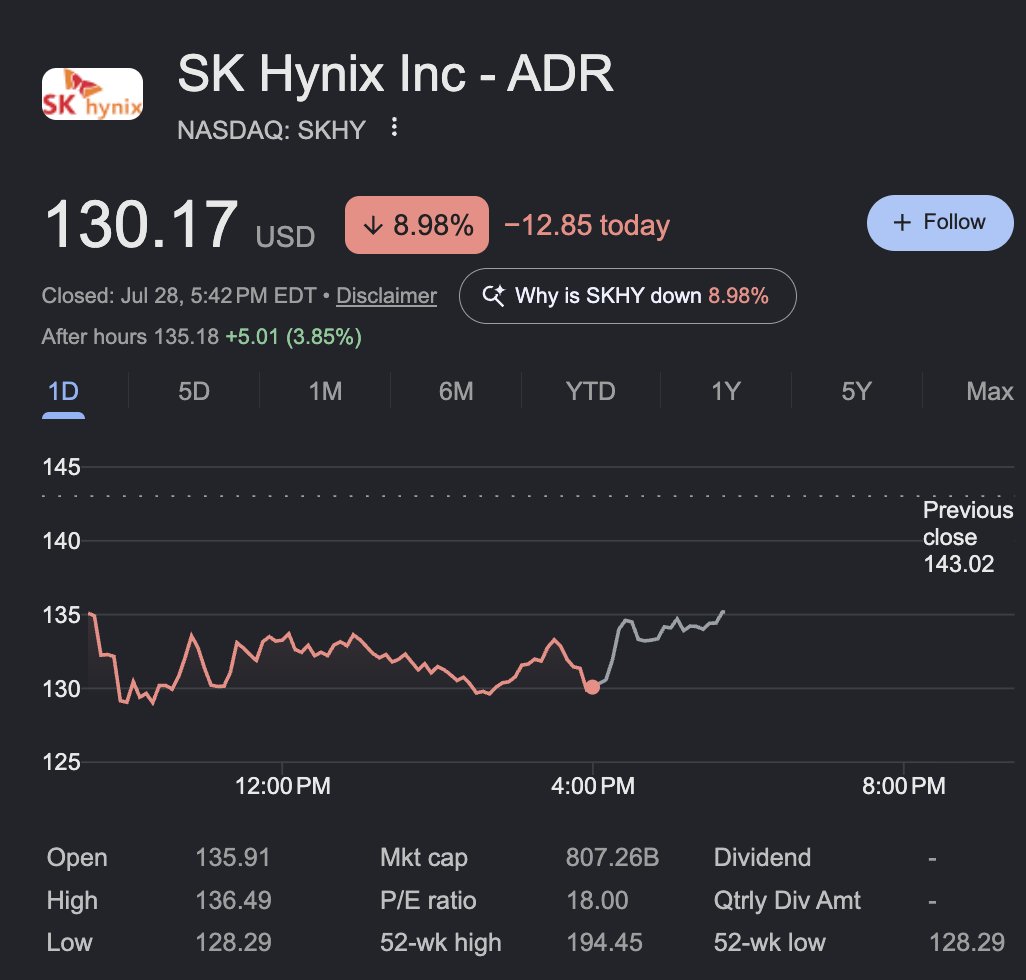Click the 4:00 PM axis label

[x=593, y=786]
